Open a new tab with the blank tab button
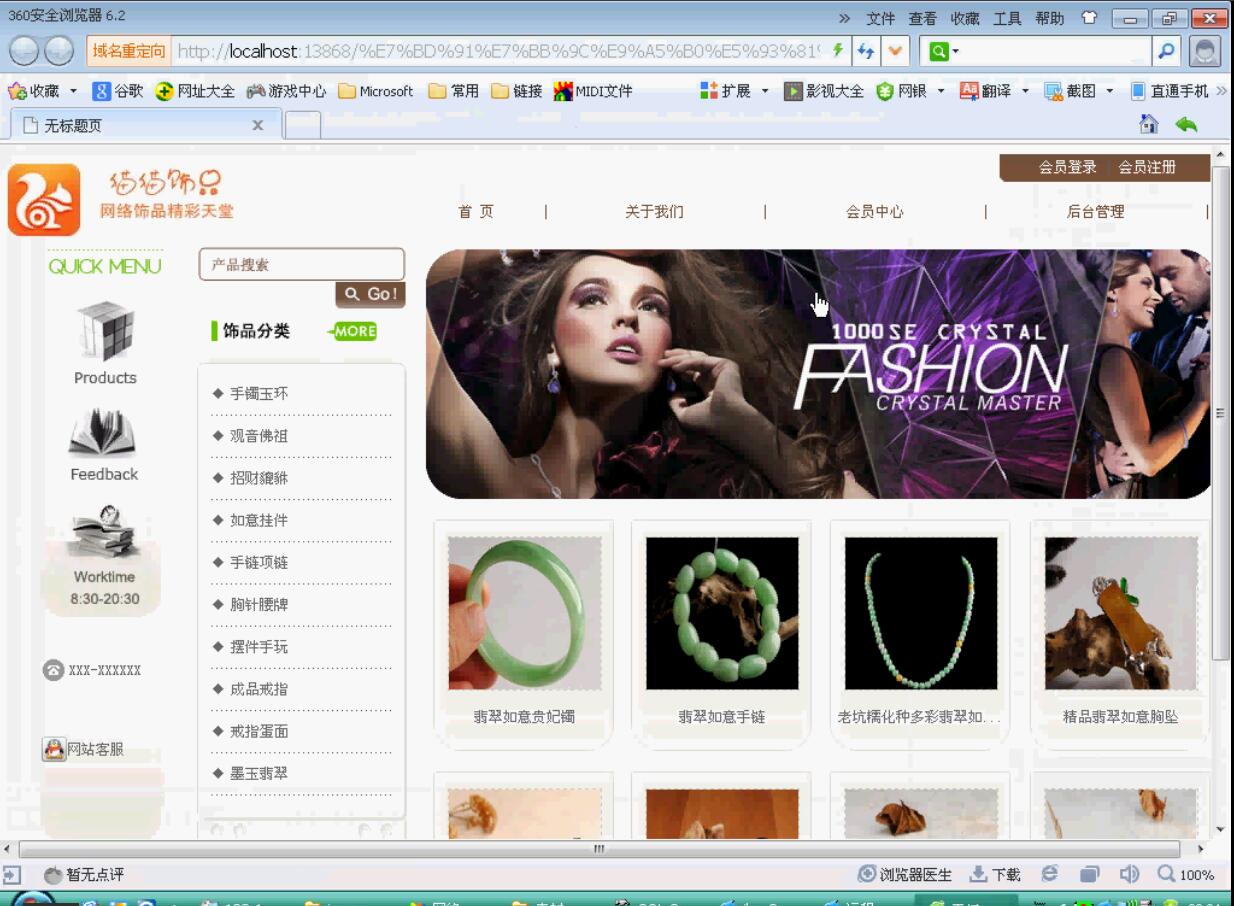 point(303,125)
